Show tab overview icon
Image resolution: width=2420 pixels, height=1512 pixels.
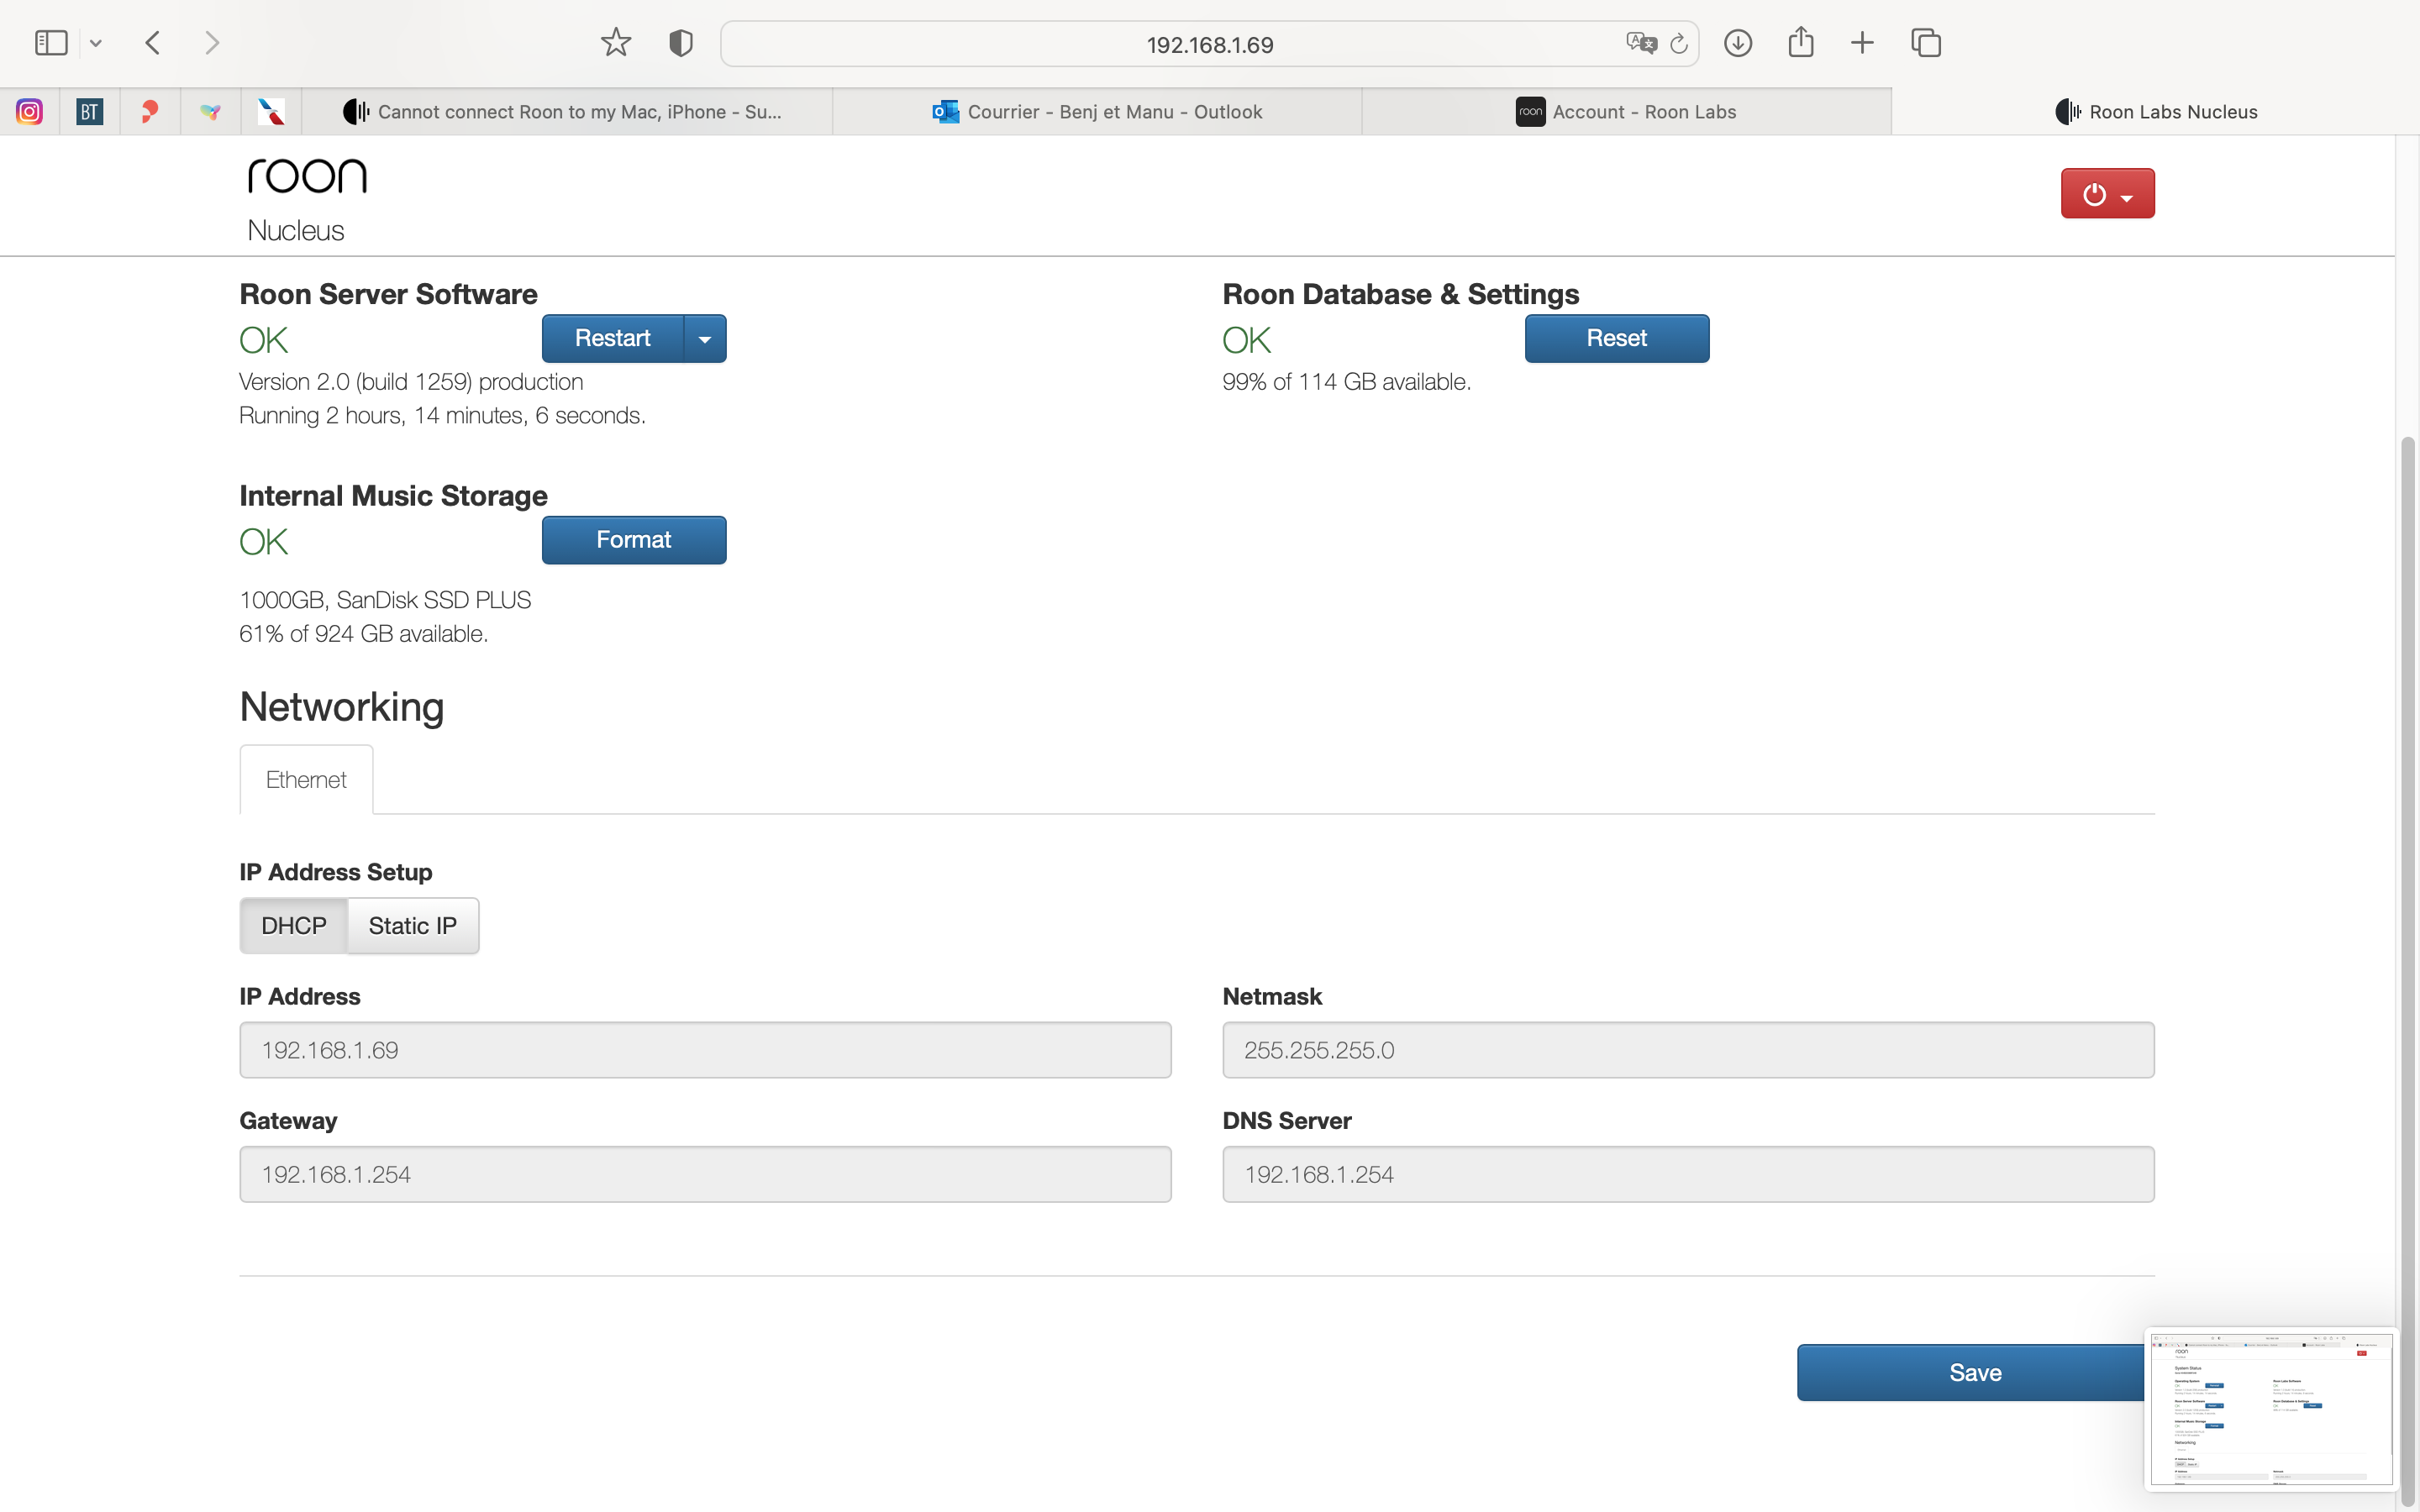[x=1925, y=43]
